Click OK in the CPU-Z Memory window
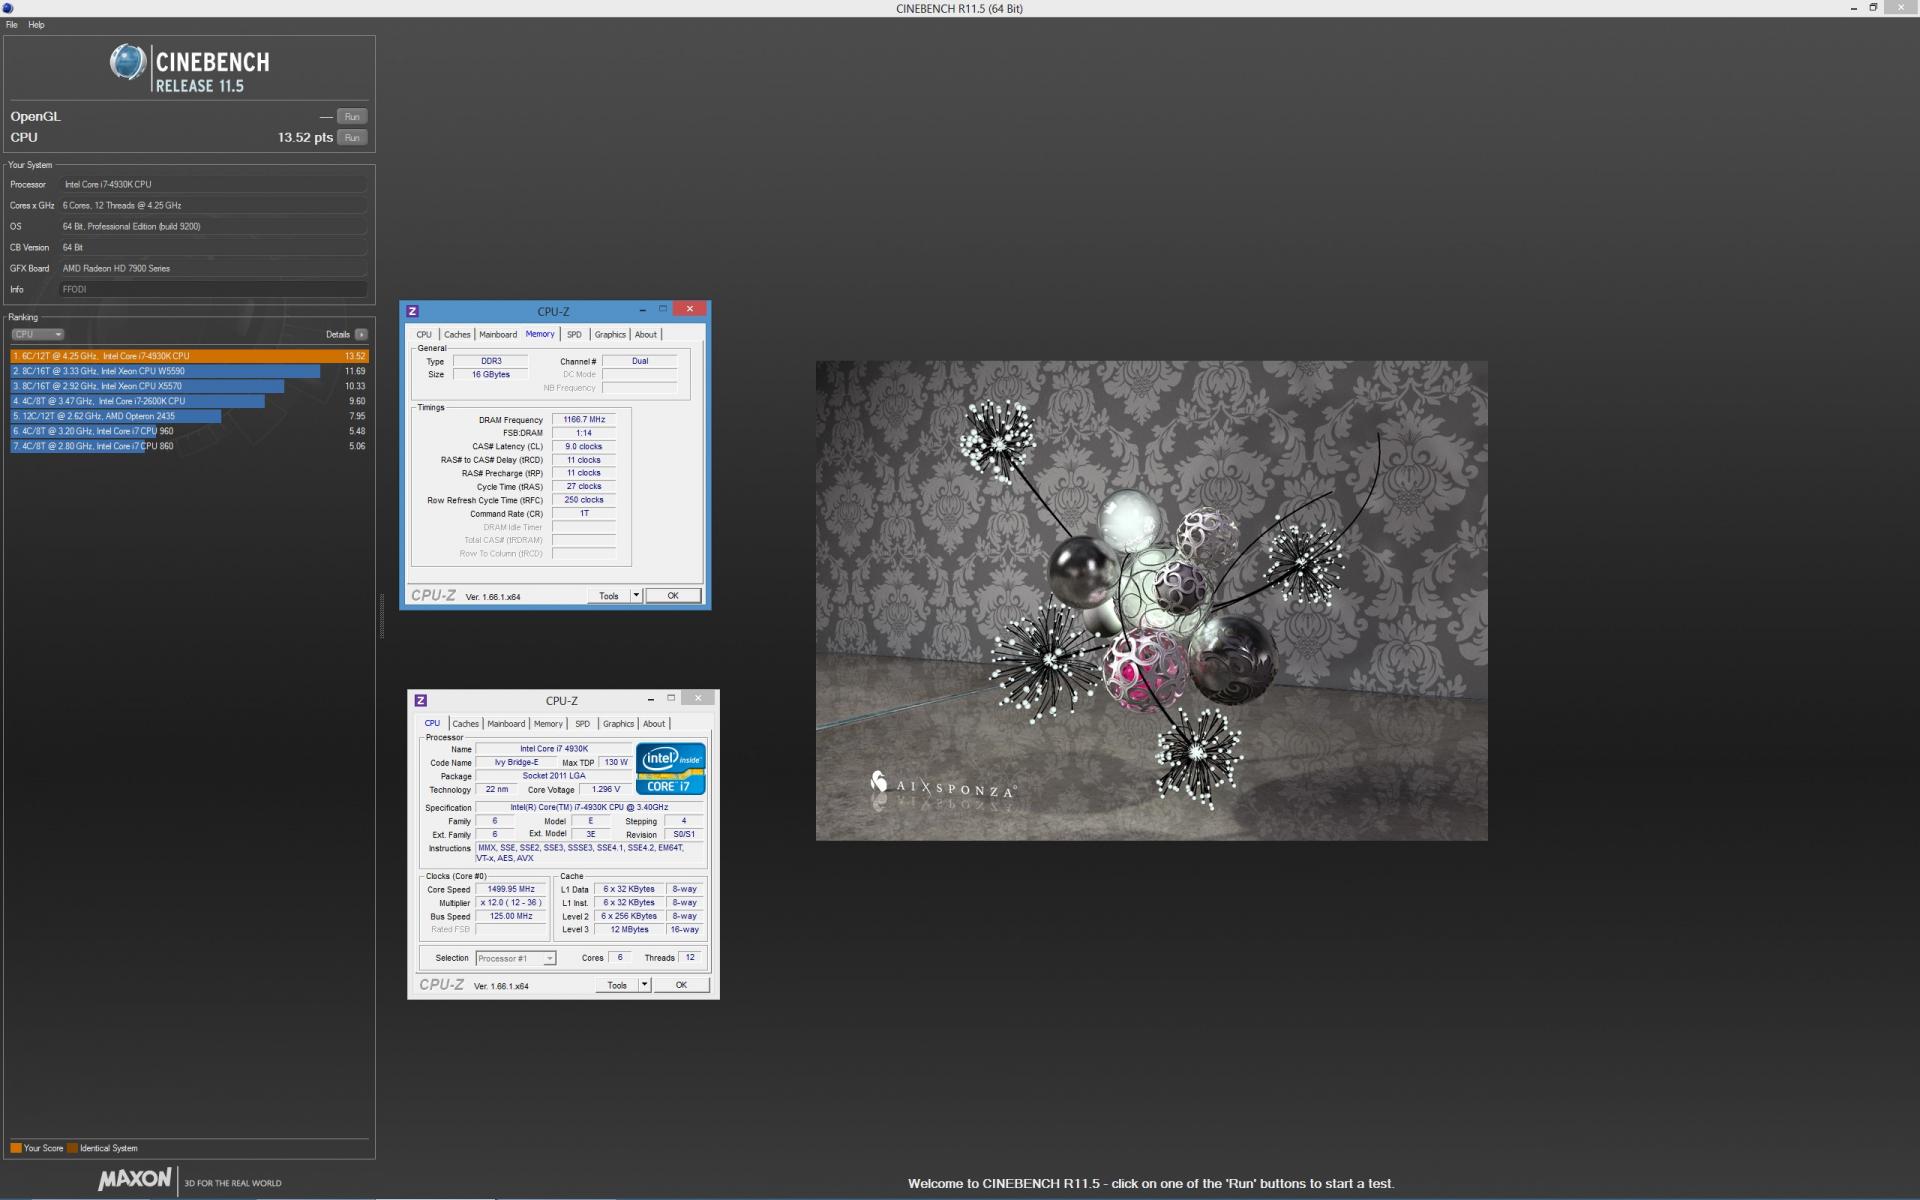Viewport: 1920px width, 1200px height. 673,596
